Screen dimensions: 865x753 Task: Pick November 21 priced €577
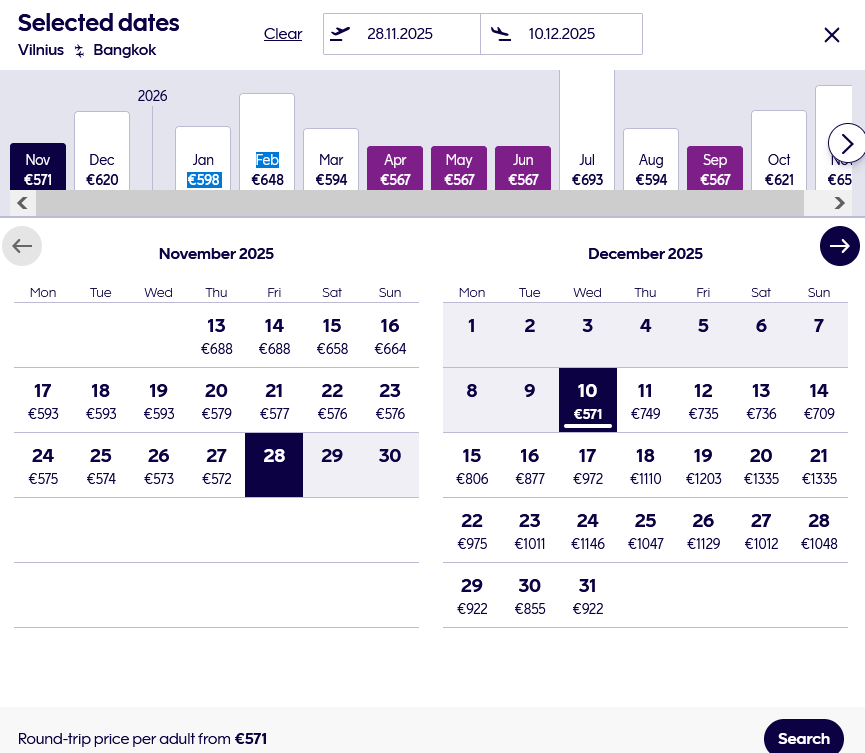[x=274, y=400]
